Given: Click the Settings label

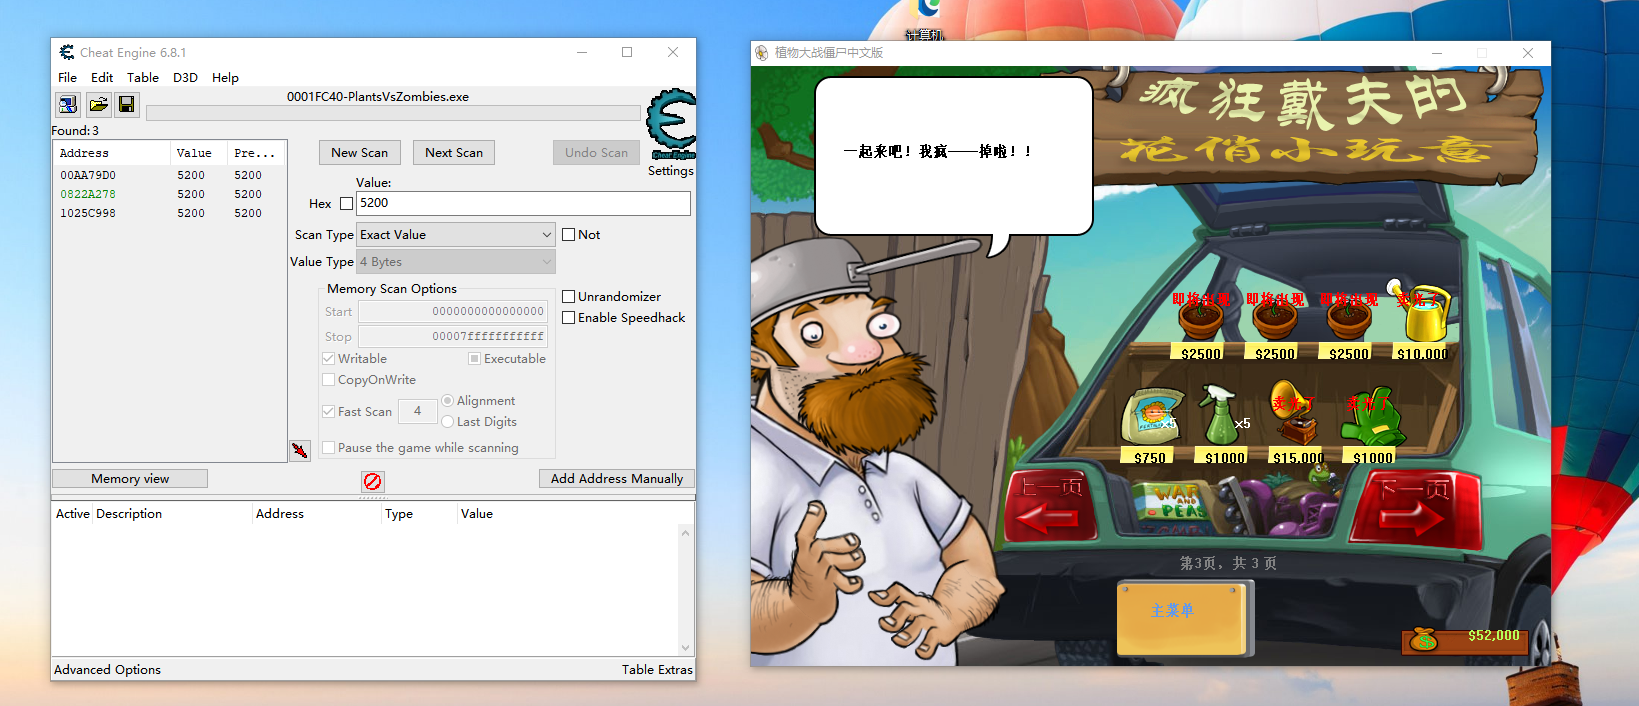Looking at the screenshot, I should (x=670, y=171).
